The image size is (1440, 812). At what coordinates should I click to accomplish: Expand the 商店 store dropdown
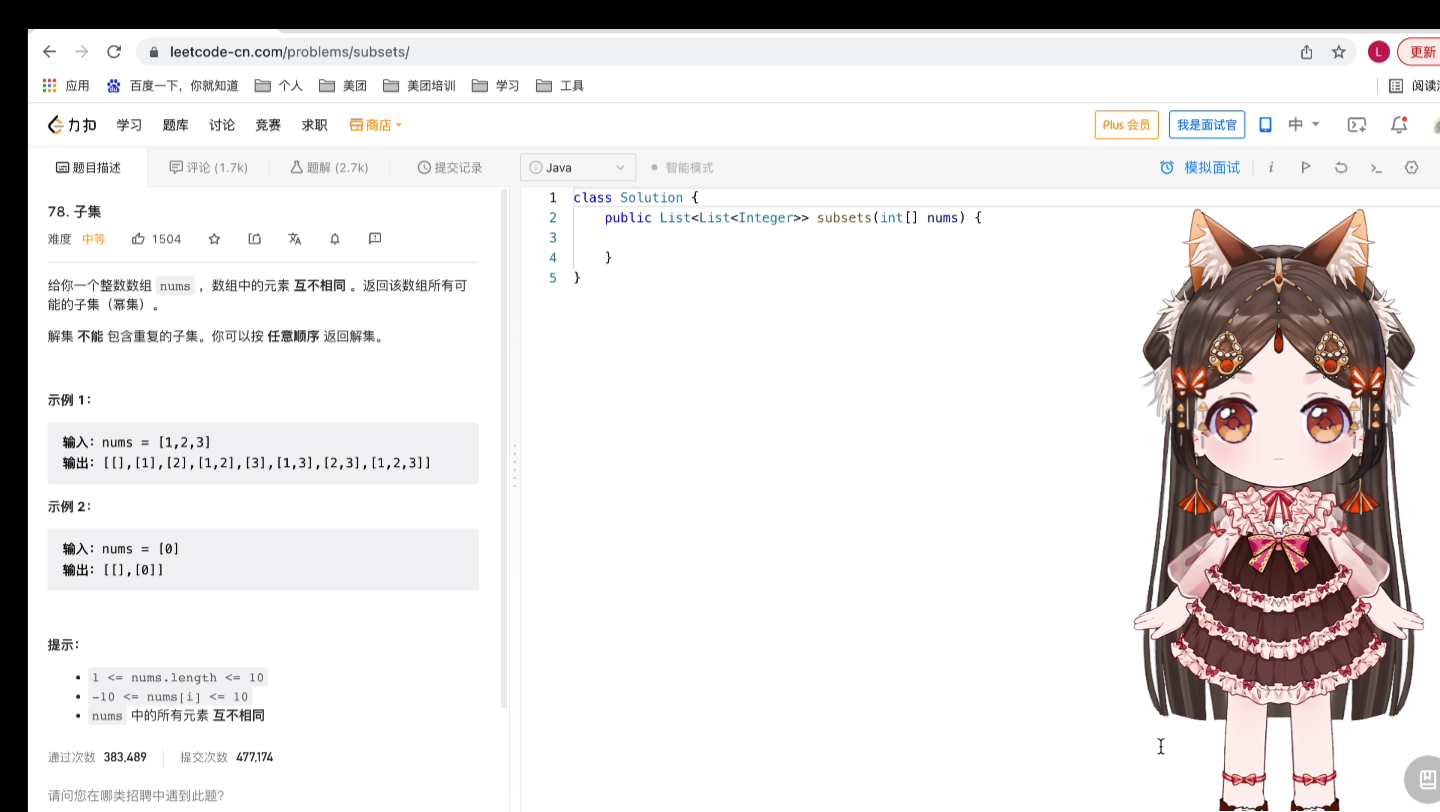376,125
